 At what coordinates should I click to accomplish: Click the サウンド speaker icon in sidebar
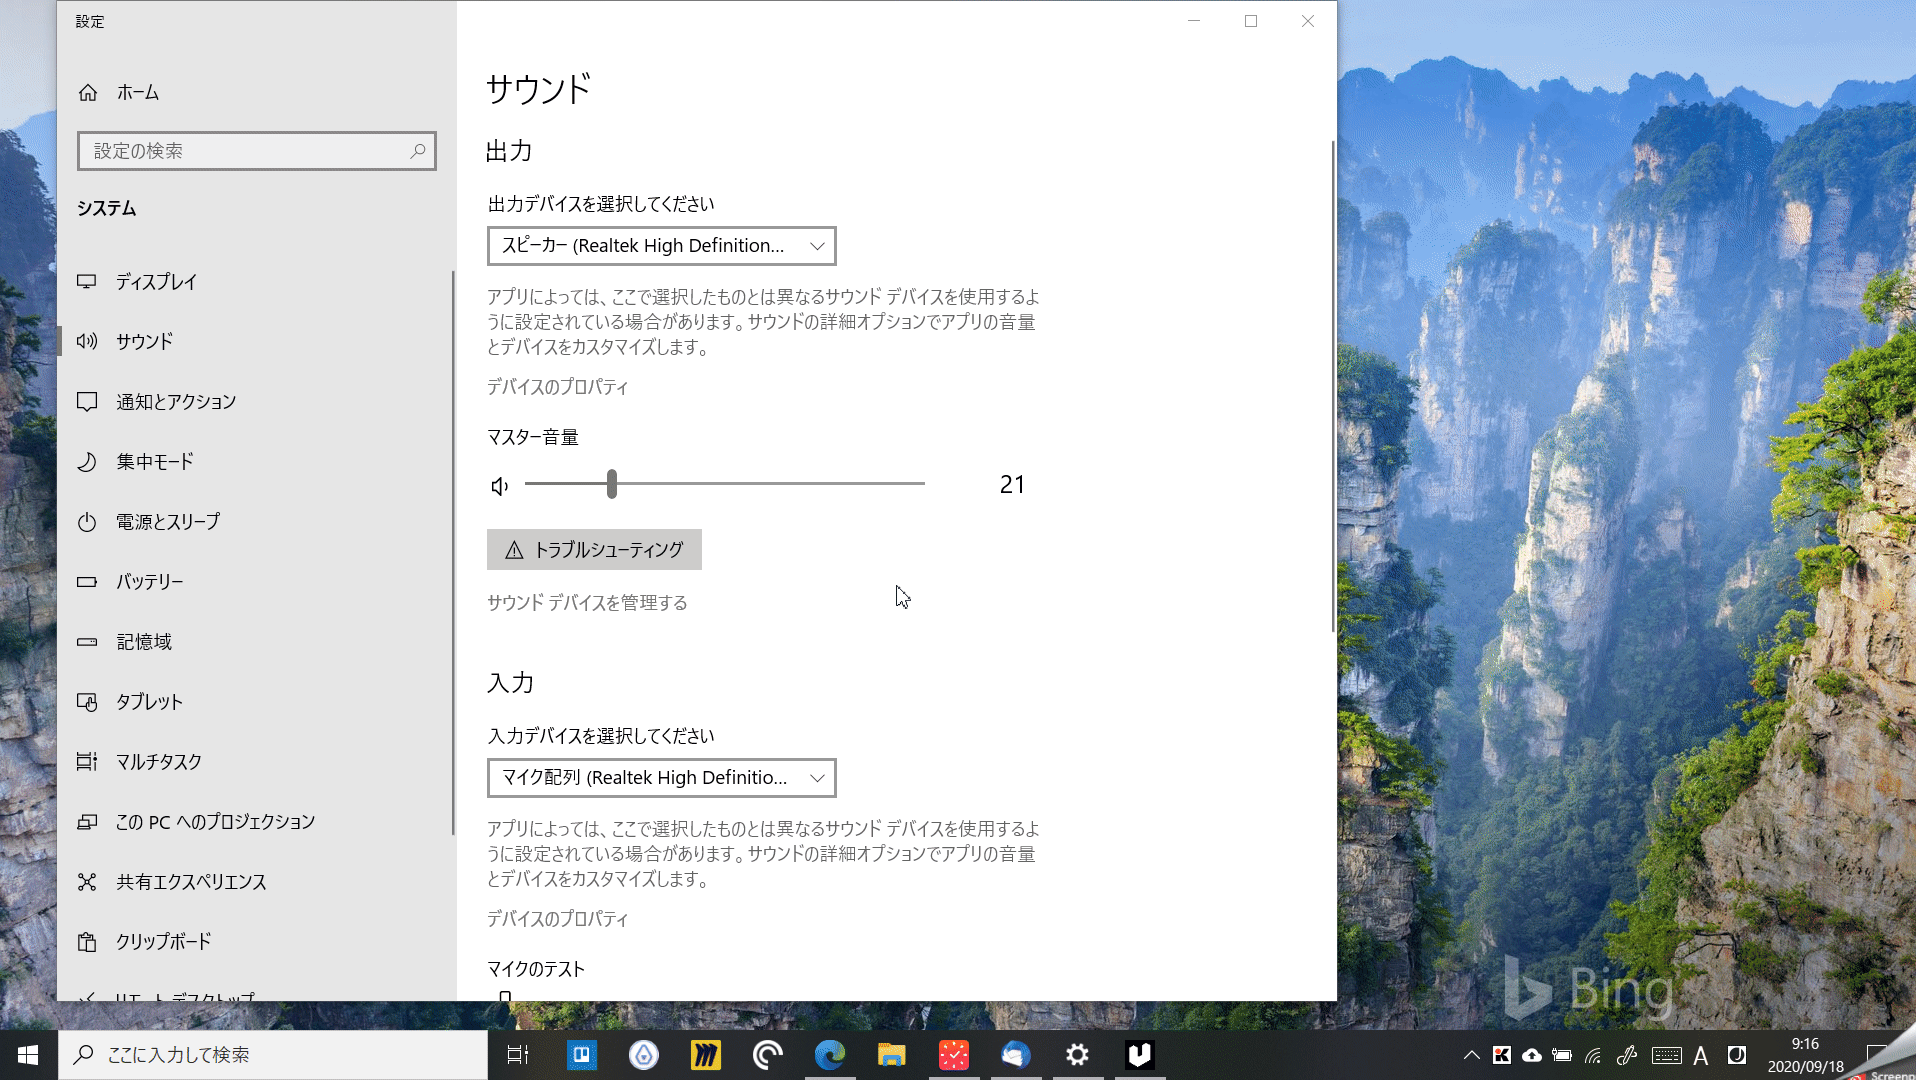87,342
